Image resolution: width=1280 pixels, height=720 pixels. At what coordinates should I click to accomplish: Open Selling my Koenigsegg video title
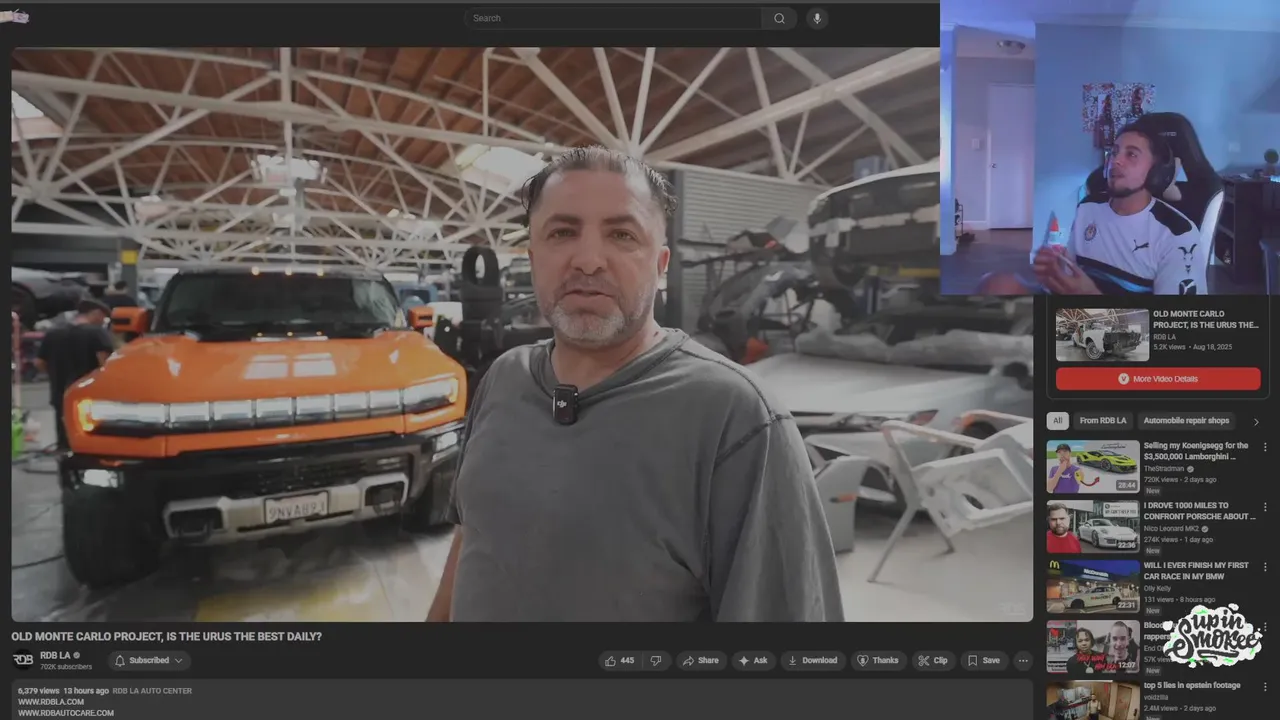tap(1196, 451)
